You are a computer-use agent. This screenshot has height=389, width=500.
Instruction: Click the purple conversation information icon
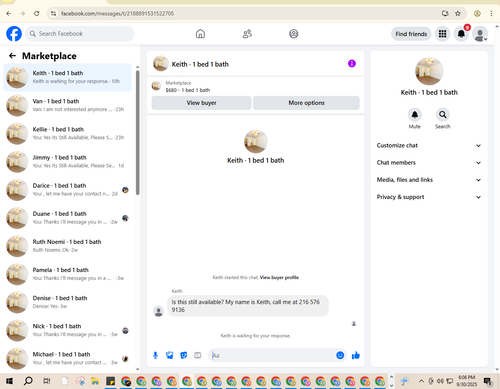click(352, 63)
